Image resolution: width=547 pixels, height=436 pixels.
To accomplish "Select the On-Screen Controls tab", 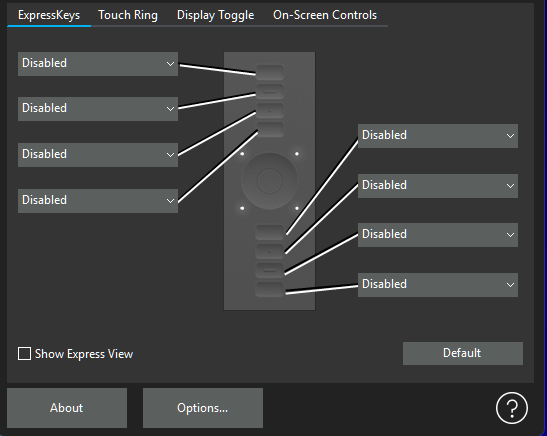I will point(325,15).
